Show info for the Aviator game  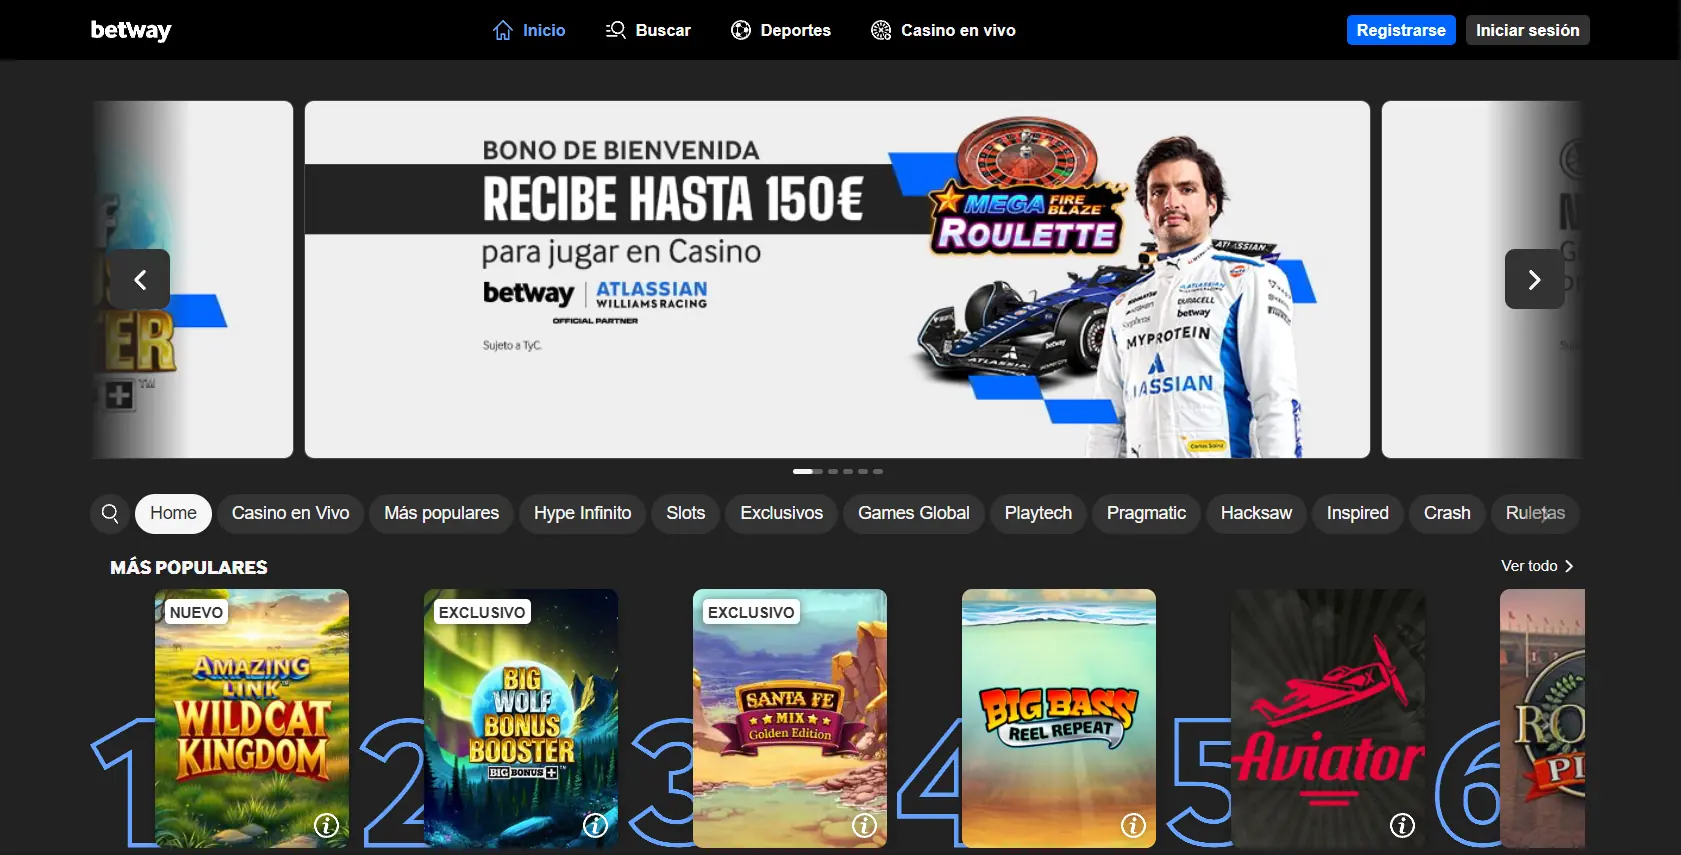1403,825
